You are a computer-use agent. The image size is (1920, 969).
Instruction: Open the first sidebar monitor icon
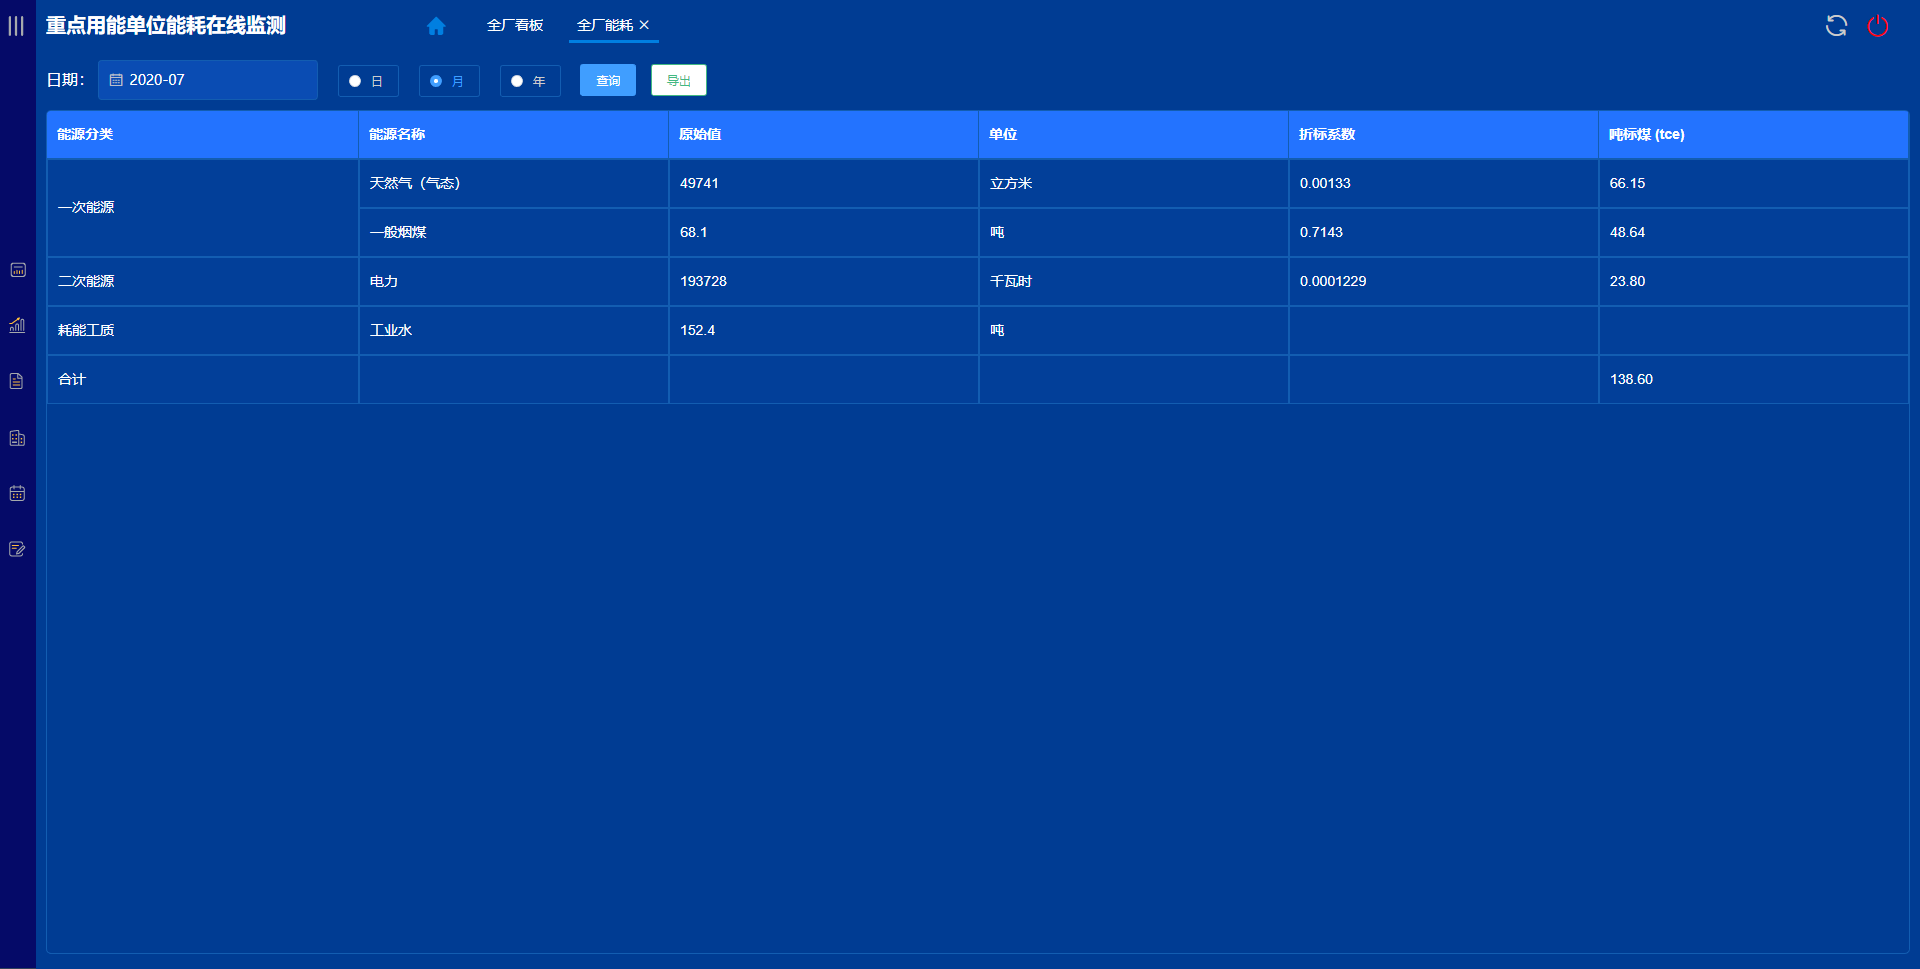tap(17, 270)
